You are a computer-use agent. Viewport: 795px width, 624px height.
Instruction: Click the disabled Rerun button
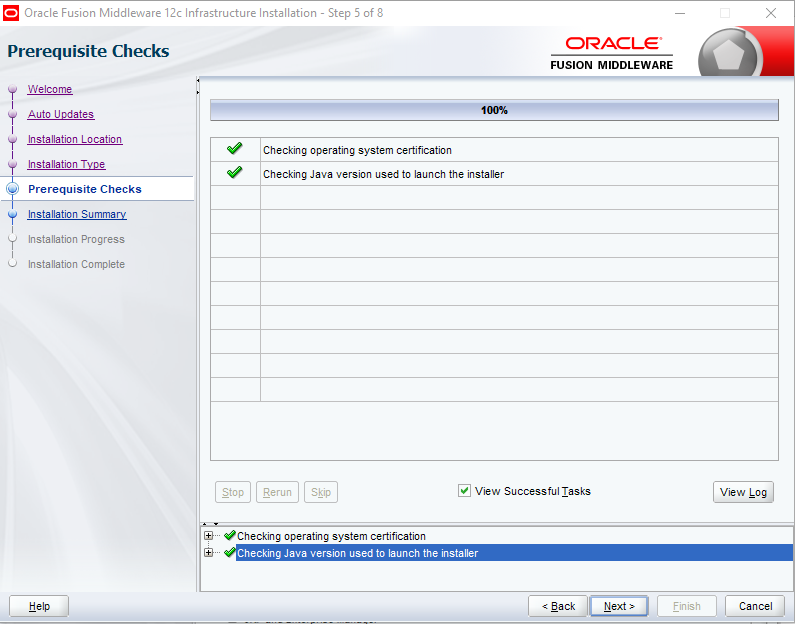coord(277,492)
